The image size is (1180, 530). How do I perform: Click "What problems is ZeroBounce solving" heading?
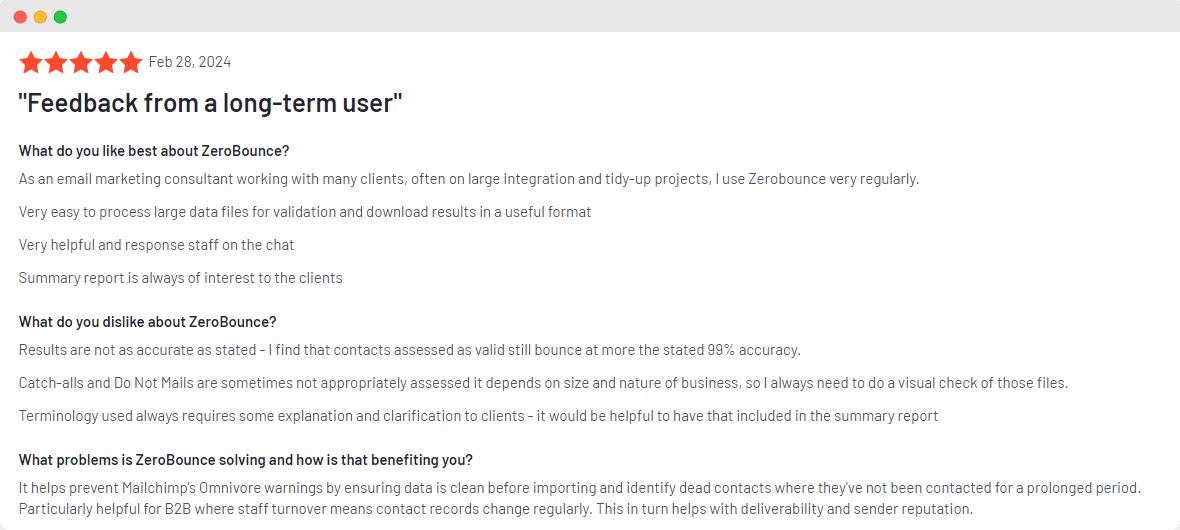[246, 460]
